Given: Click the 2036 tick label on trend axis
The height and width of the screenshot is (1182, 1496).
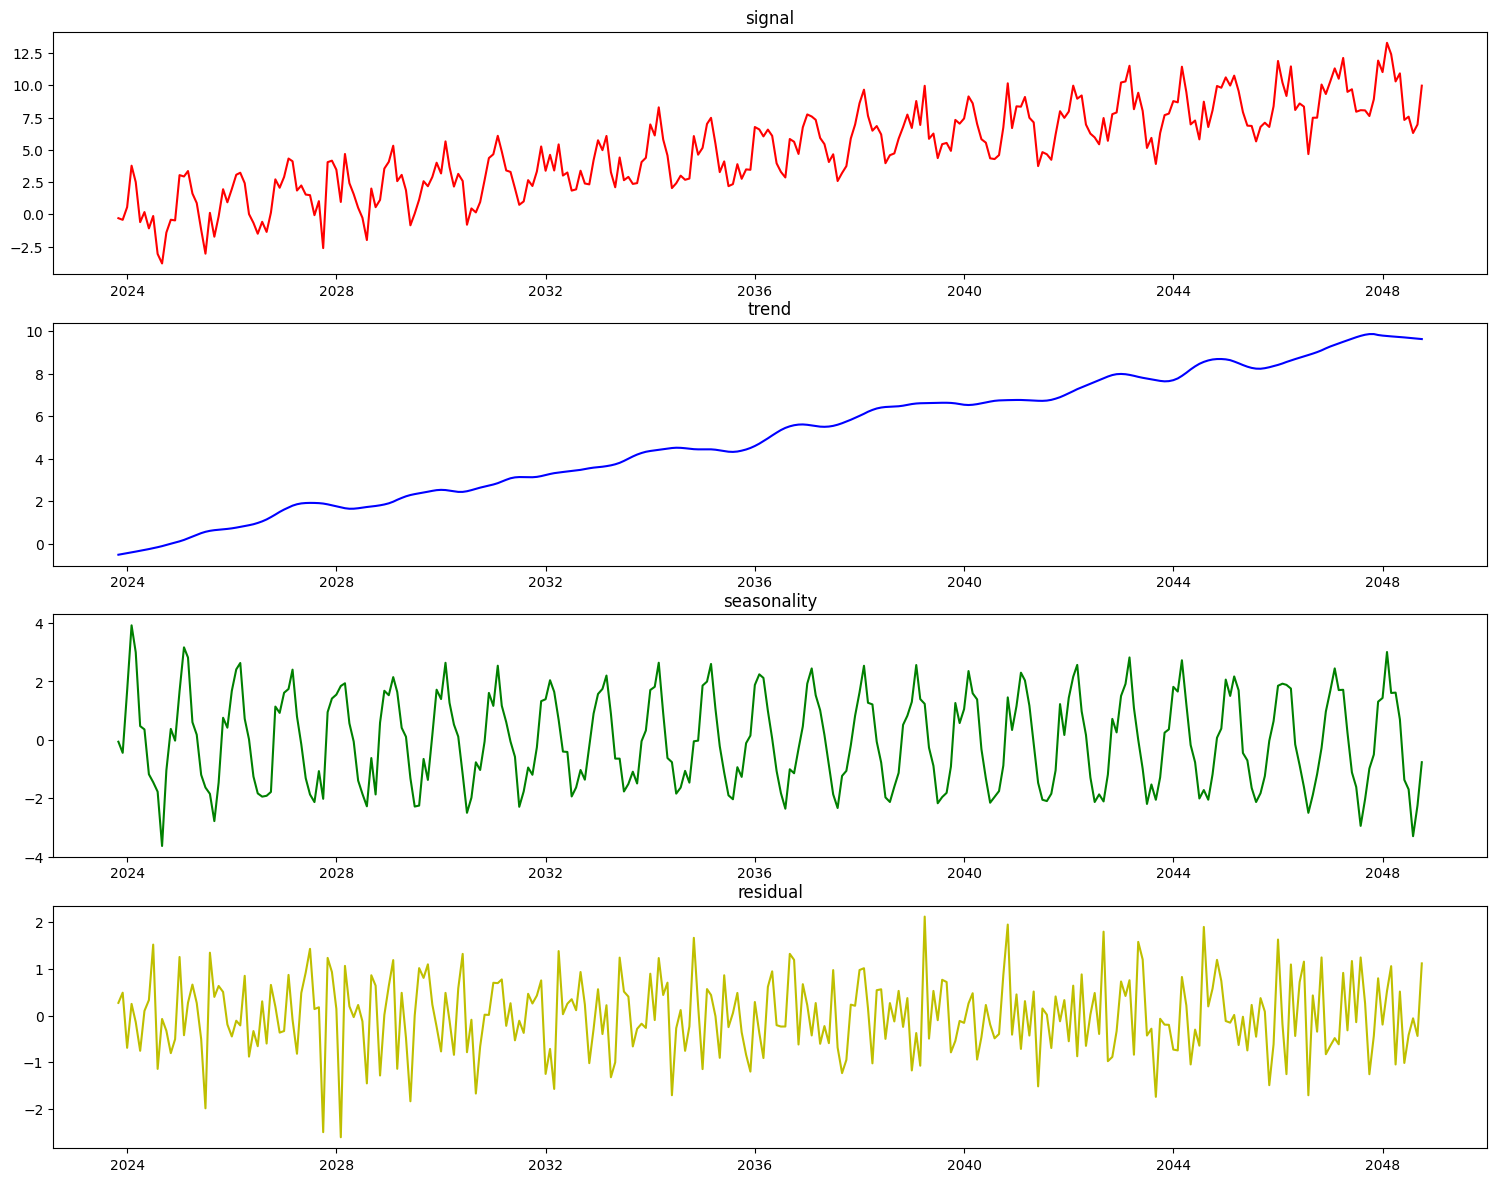Looking at the screenshot, I should (x=756, y=580).
